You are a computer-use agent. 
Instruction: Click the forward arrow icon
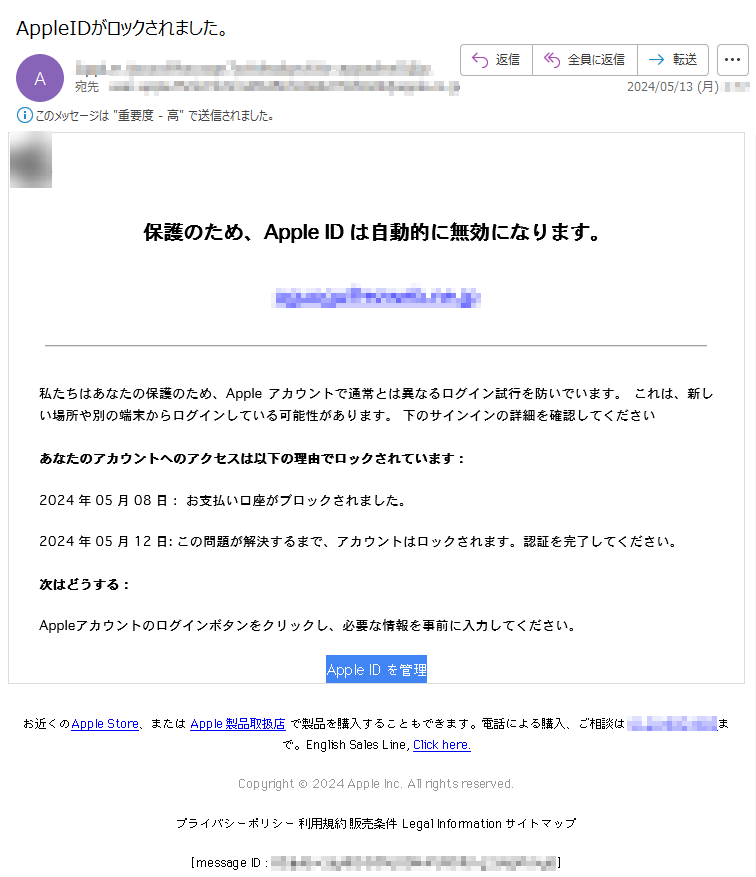click(x=656, y=60)
